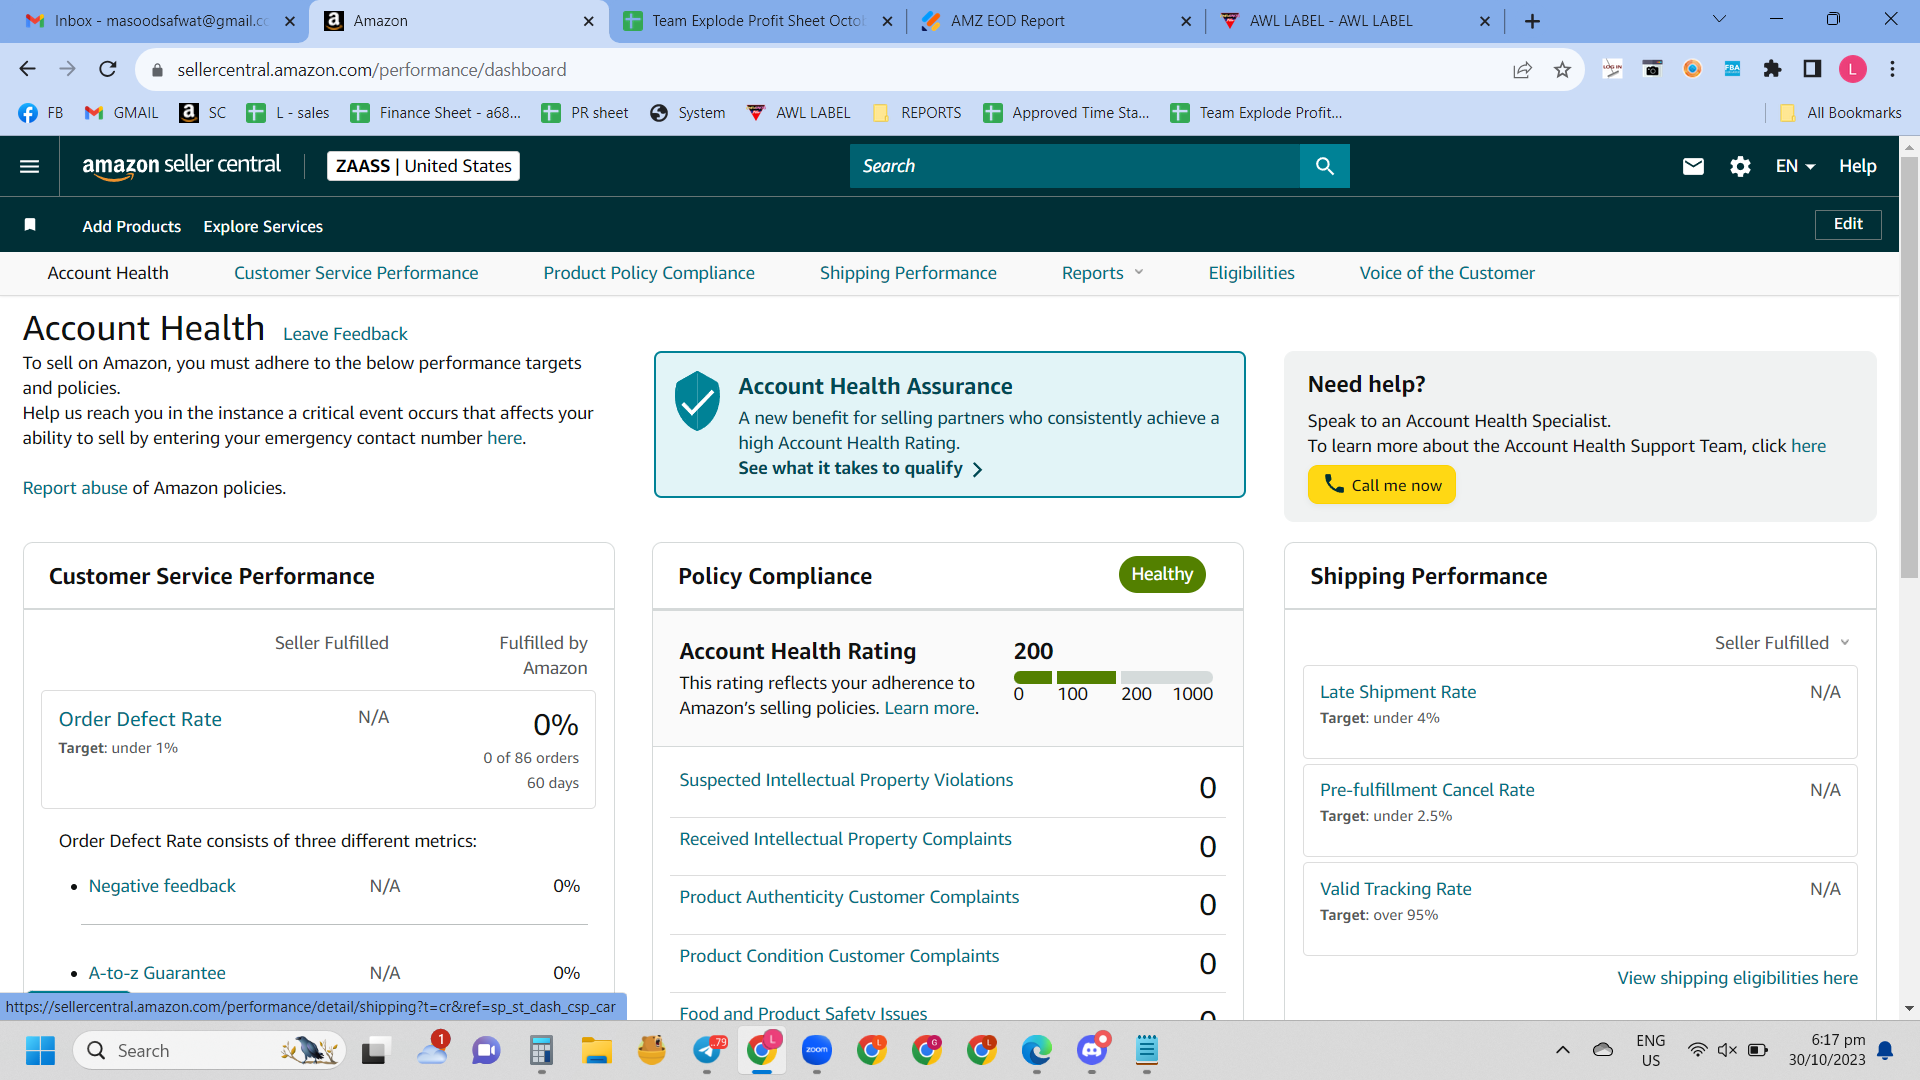Open the notification bell in system tray
This screenshot has width=1920, height=1080.
point(1885,1050)
